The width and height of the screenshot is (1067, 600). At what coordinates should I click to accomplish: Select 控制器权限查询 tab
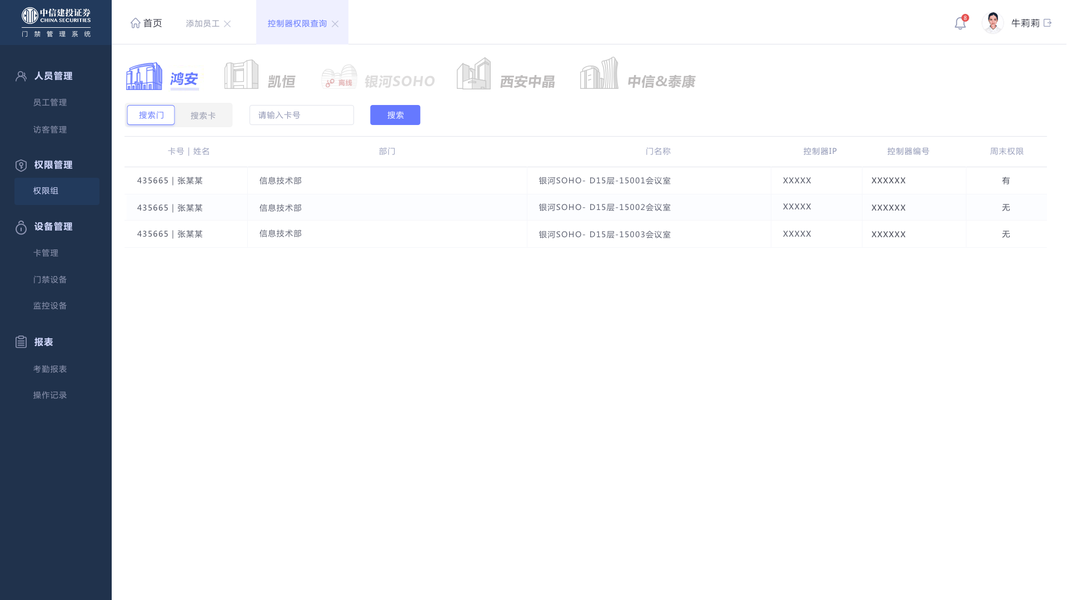coord(297,24)
